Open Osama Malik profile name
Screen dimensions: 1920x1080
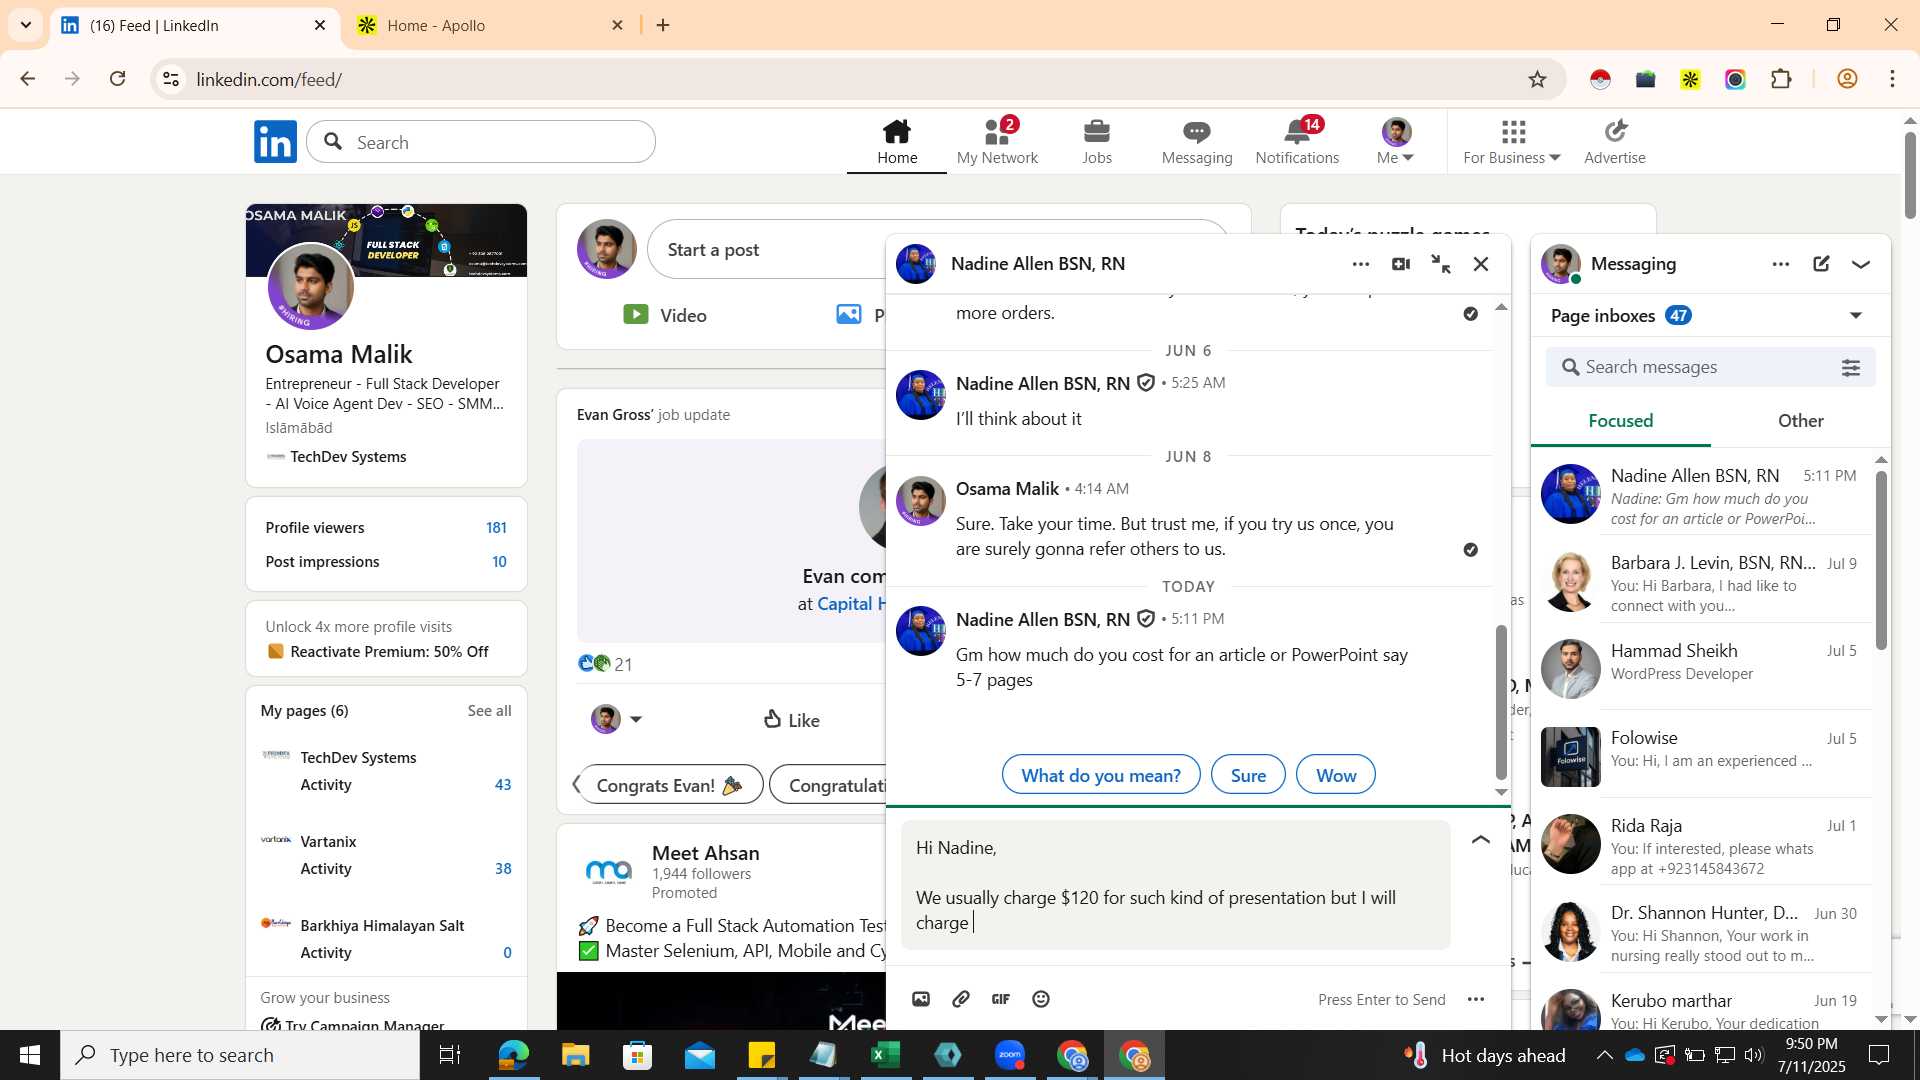[x=339, y=354]
